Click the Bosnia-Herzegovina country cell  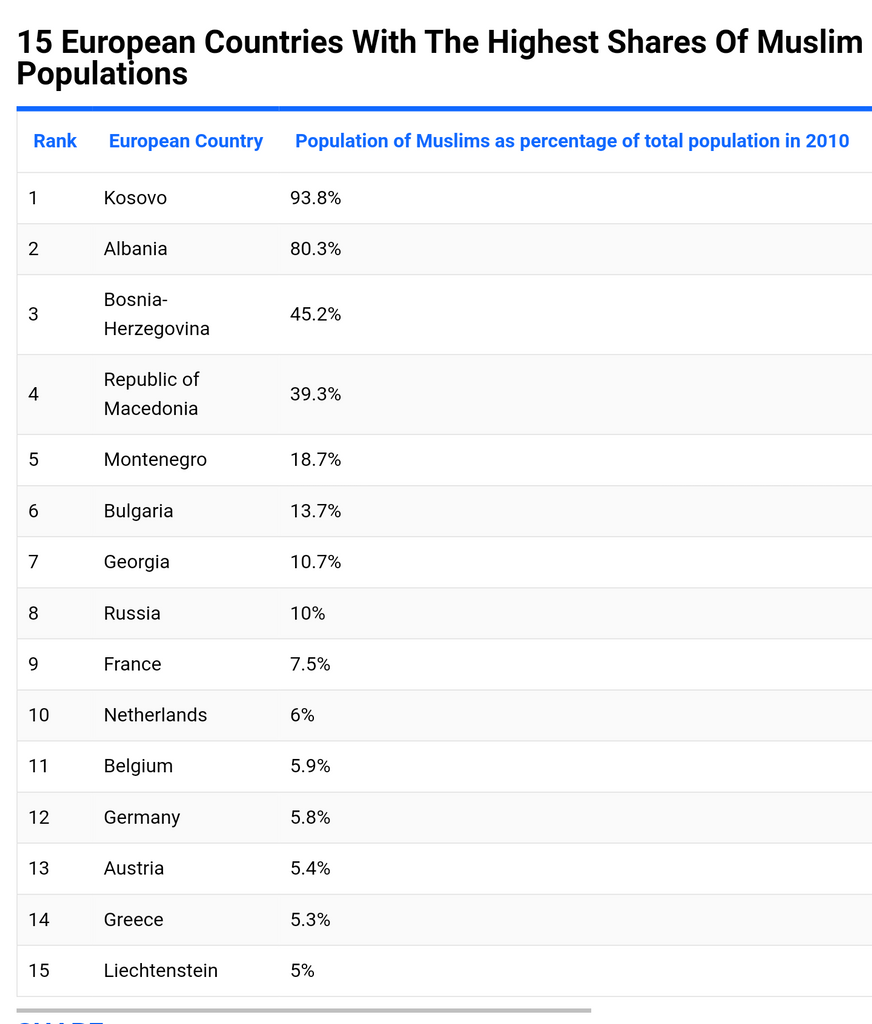coord(156,314)
